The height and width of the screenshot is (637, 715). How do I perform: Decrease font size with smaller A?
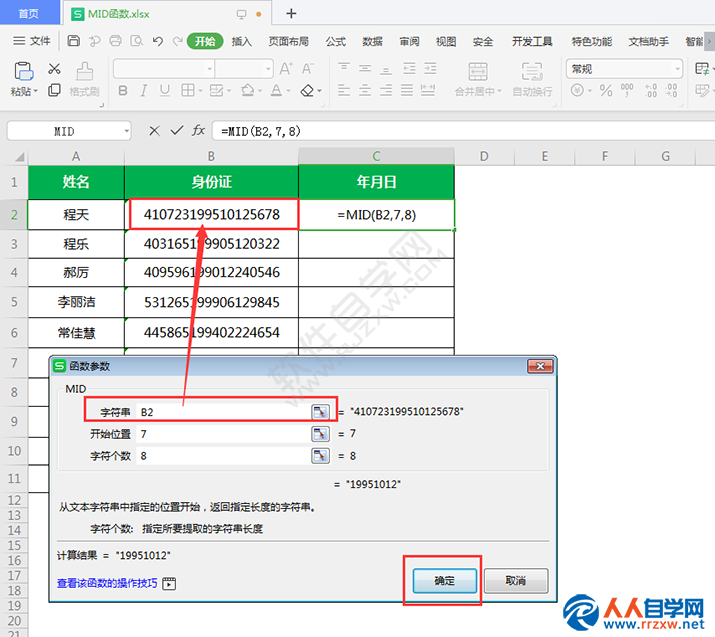point(307,69)
